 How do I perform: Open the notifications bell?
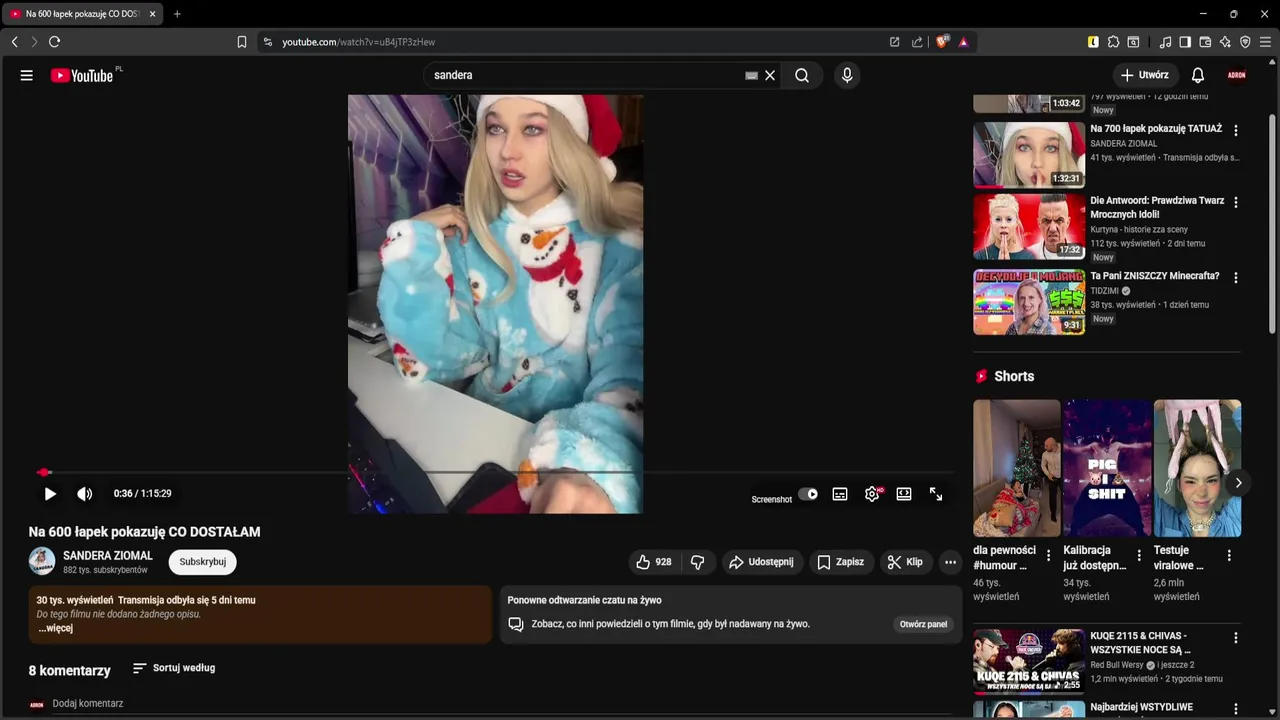1198,75
